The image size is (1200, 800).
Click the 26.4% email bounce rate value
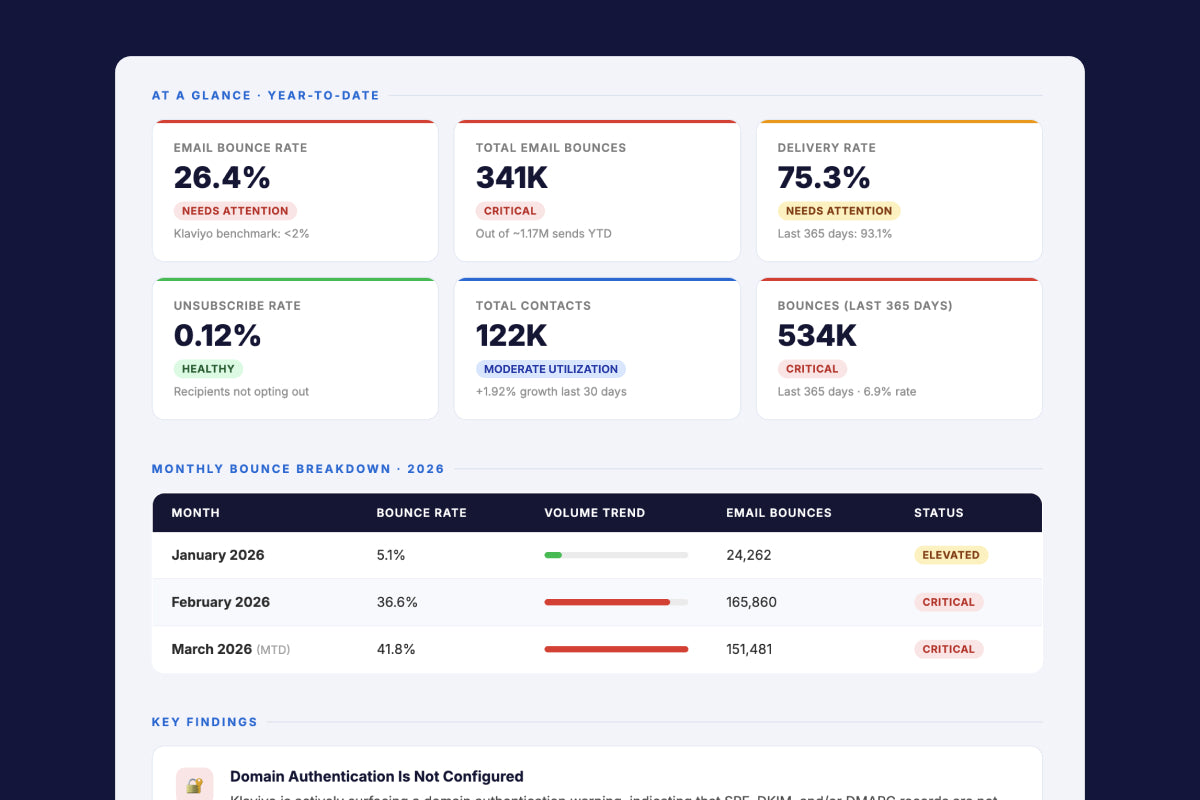(222, 178)
